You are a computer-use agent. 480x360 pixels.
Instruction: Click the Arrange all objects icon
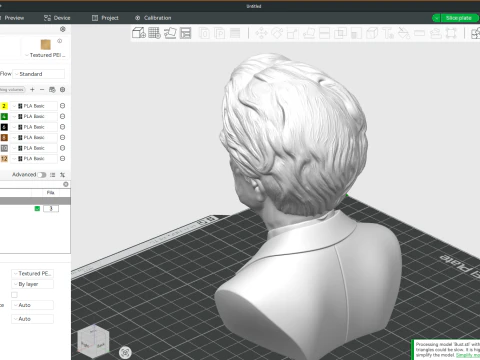(186, 33)
